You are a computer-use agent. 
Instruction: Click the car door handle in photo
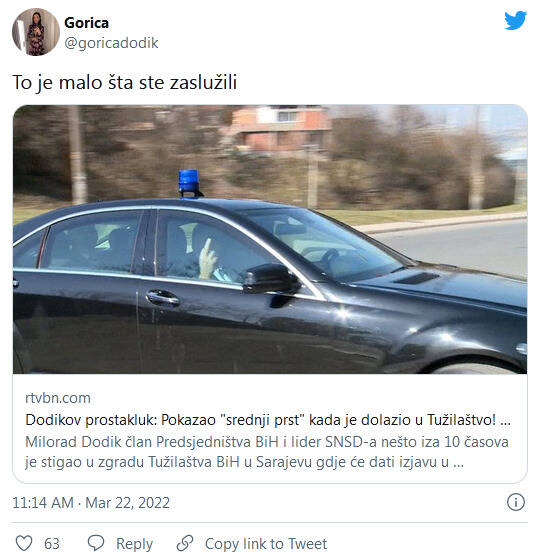click(x=163, y=297)
